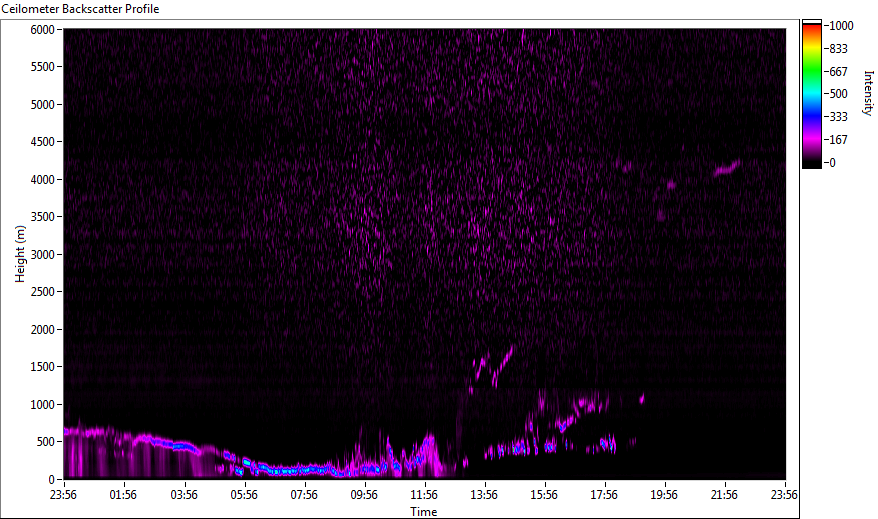Click the 15:56 time tick label
The height and width of the screenshot is (519, 878).
click(x=544, y=495)
